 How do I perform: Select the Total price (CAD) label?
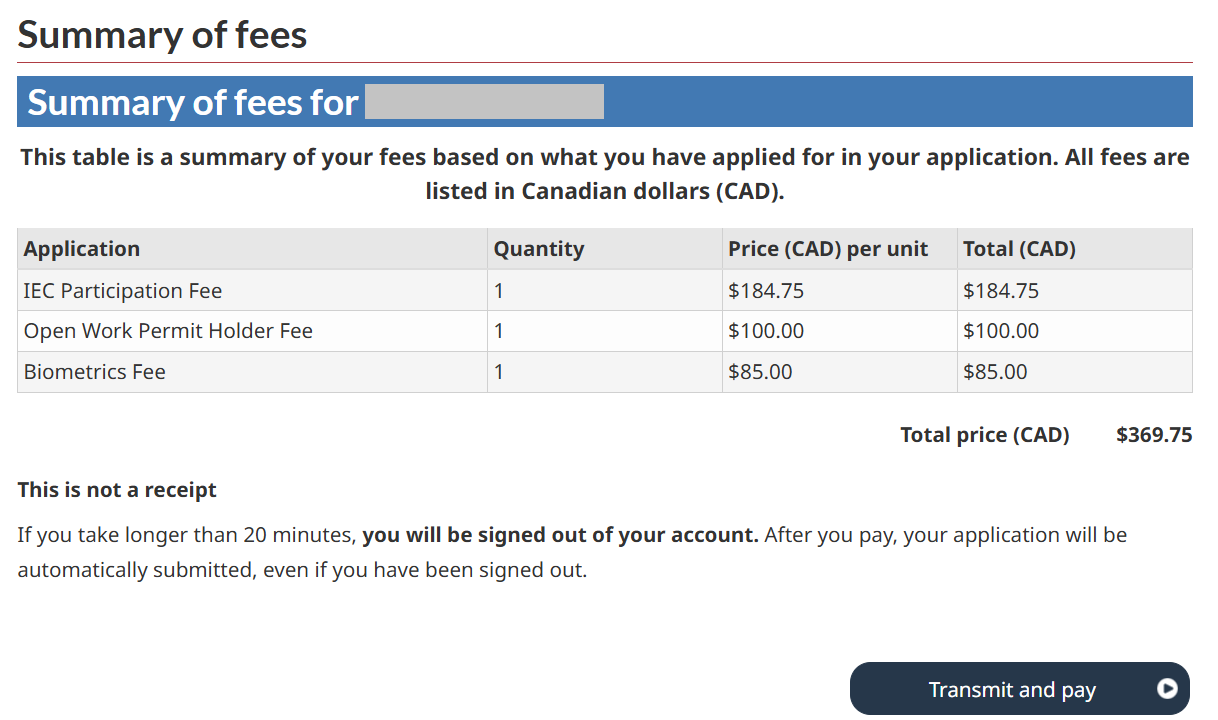984,435
